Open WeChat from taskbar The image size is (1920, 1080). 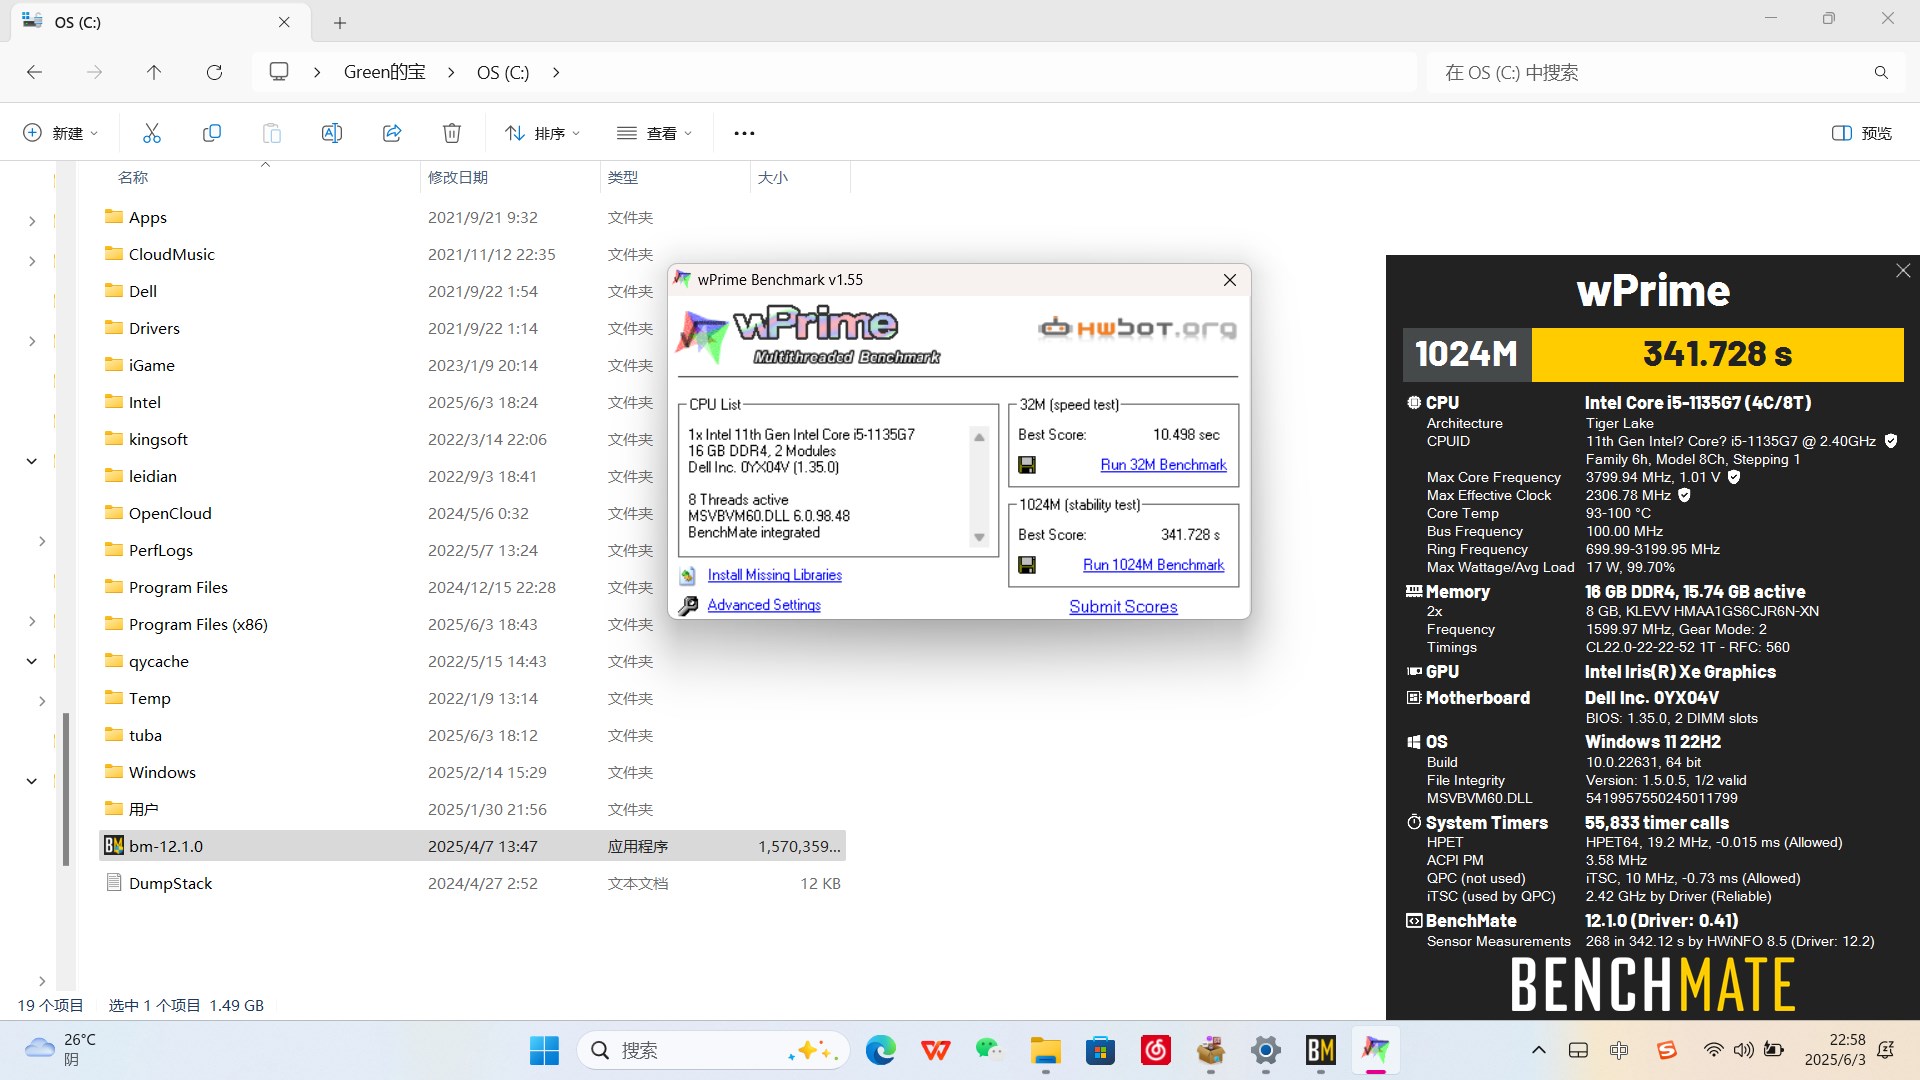(x=990, y=1050)
